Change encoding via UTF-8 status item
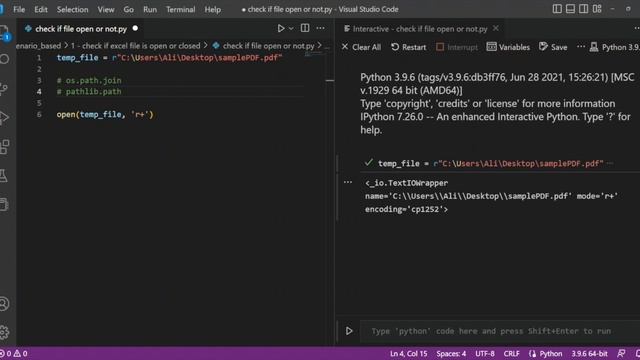This screenshot has height=360, width=640. pos(485,353)
